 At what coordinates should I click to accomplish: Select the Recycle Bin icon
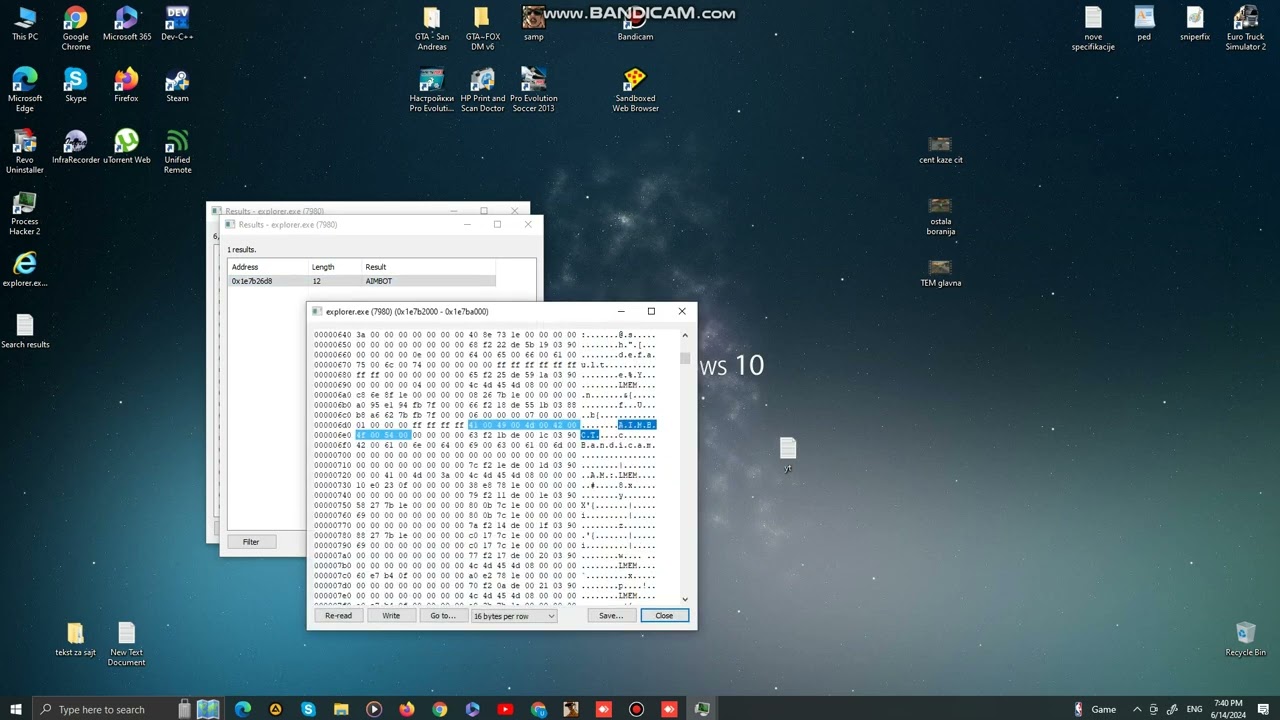(1246, 639)
